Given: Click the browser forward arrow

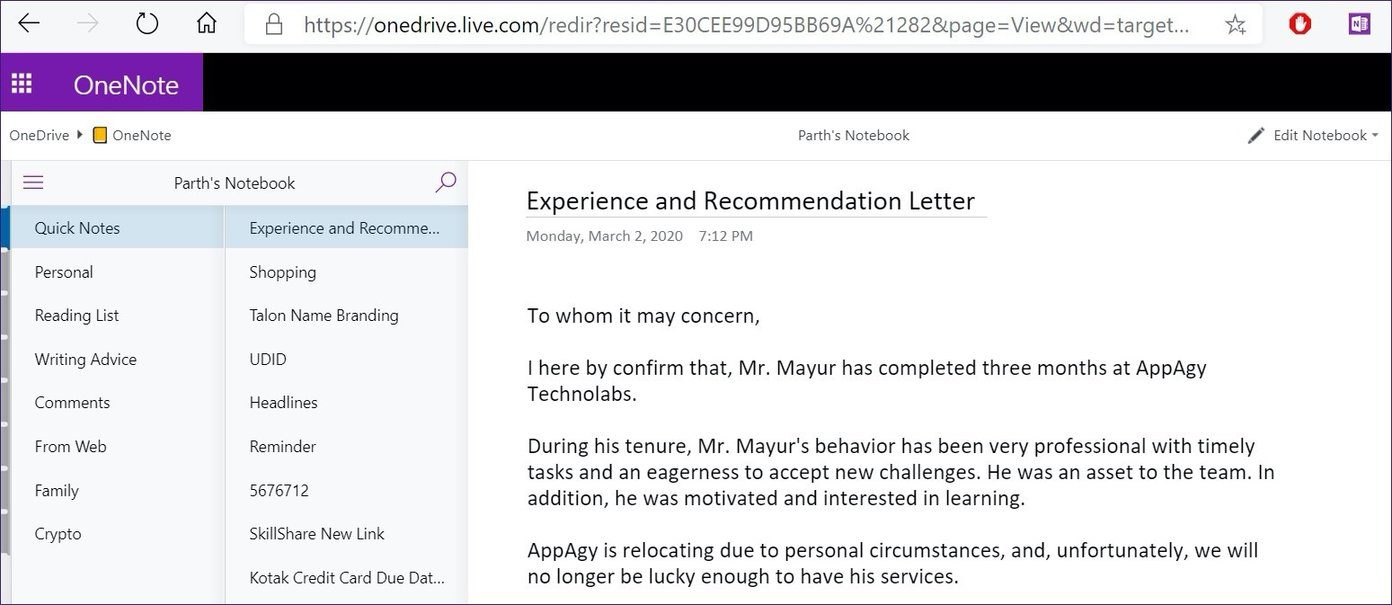Looking at the screenshot, I should (x=88, y=24).
